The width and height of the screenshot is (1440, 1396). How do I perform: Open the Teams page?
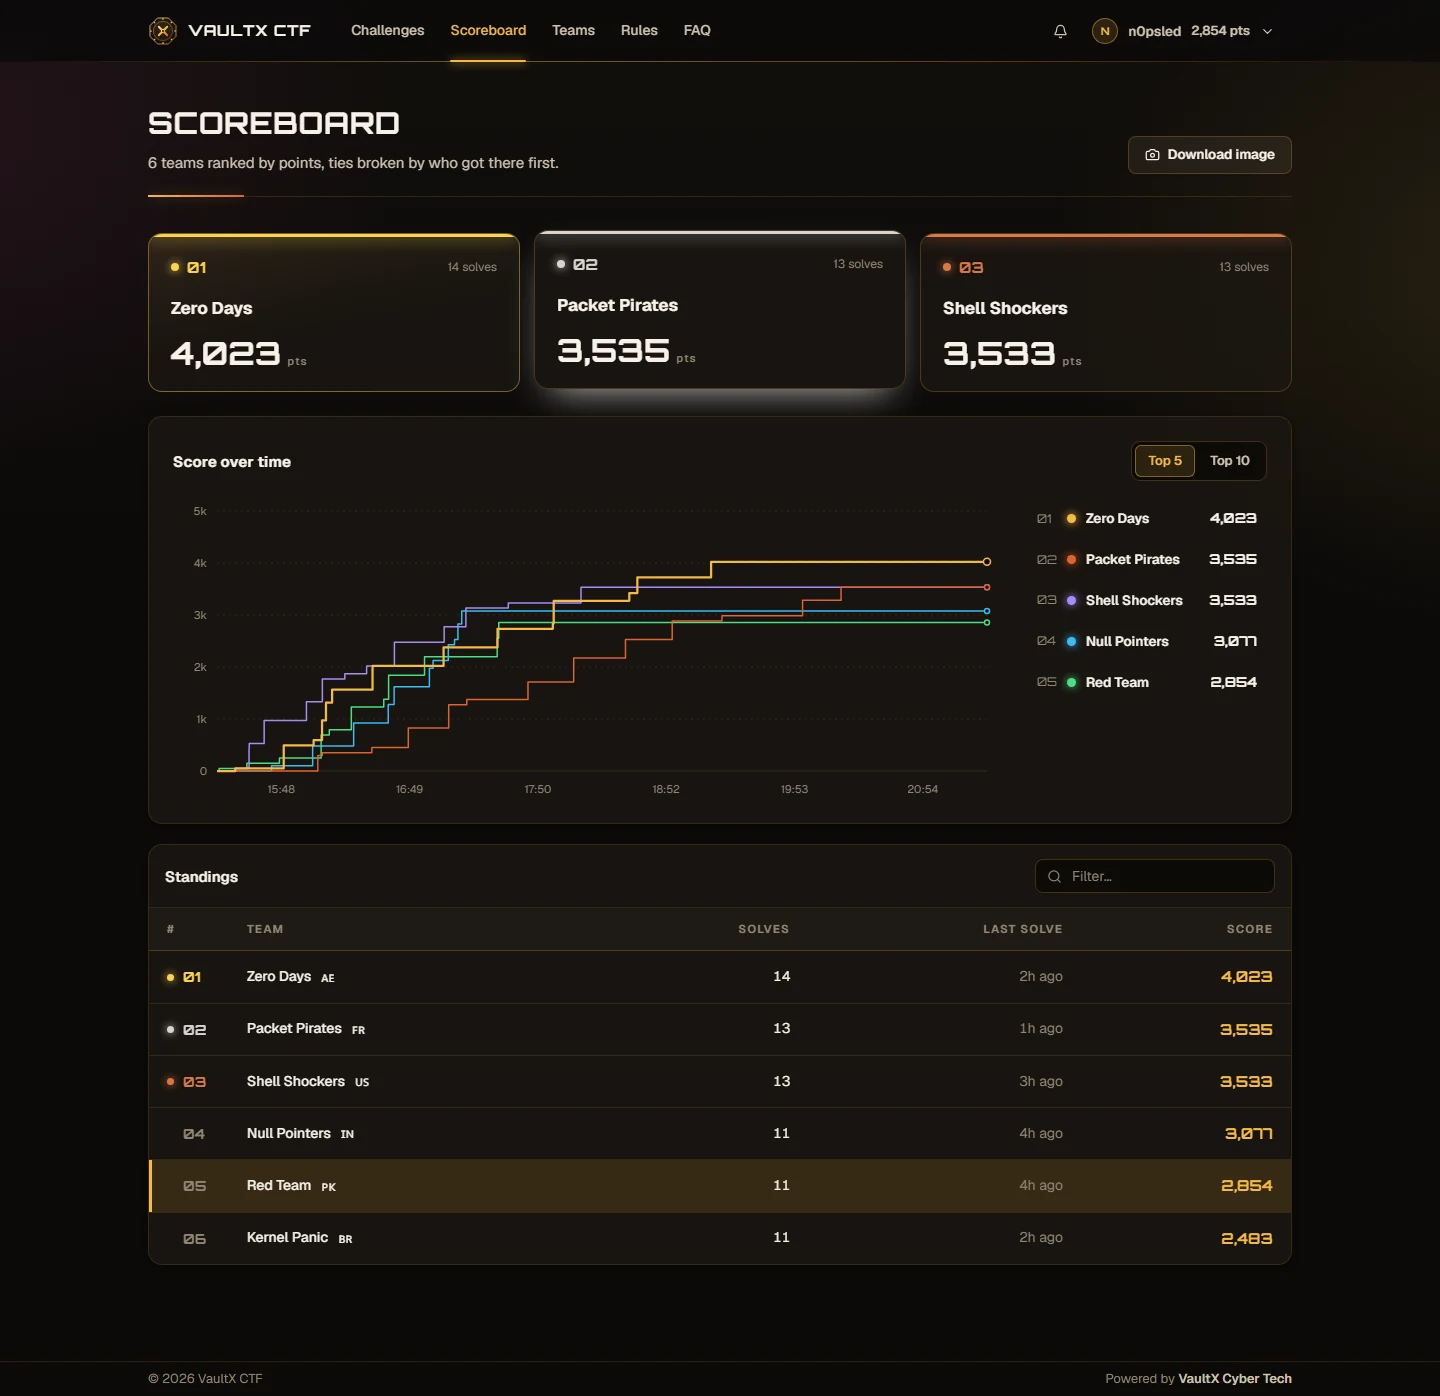(573, 30)
